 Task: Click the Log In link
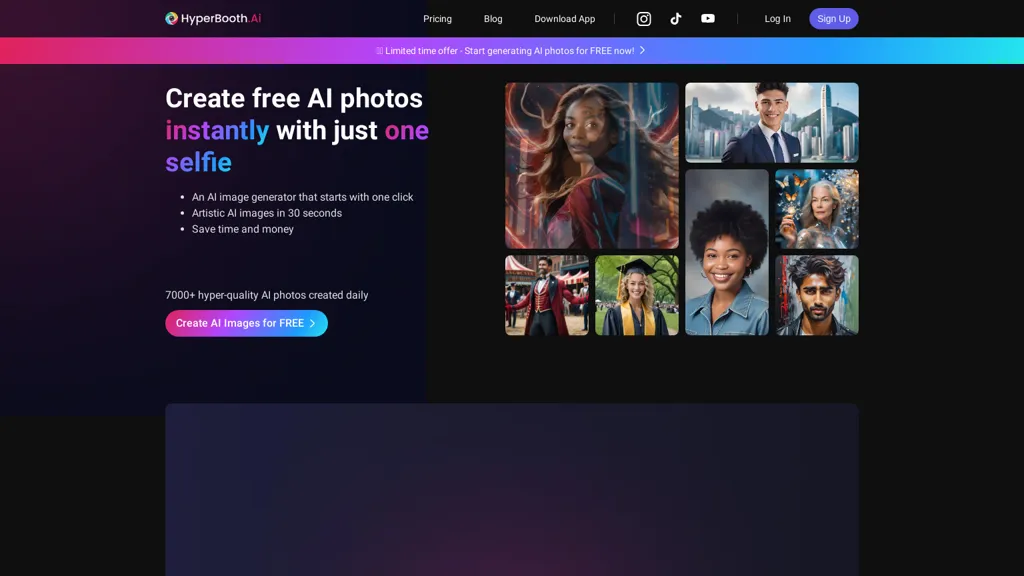[x=777, y=19]
